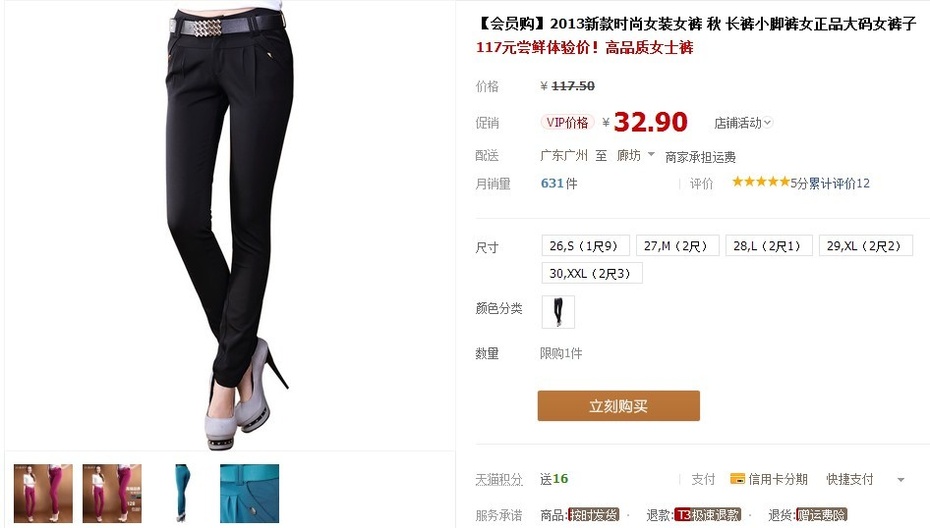Click the 按时发货 service badge
This screenshot has height=528, width=930.
pos(593,514)
